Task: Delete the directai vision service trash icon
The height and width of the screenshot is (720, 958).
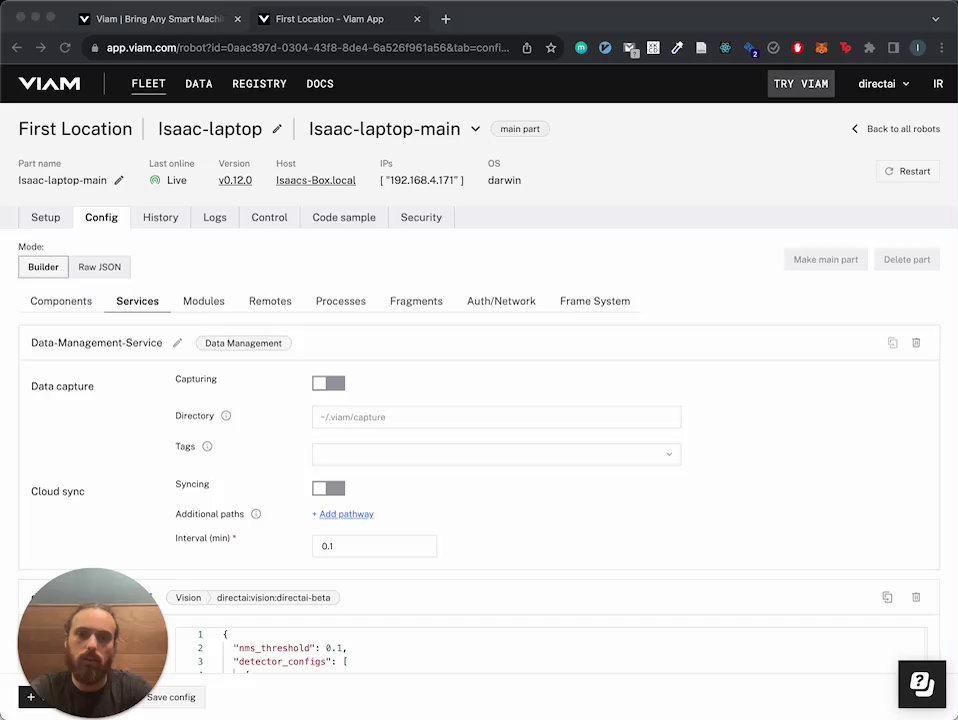Action: (916, 597)
